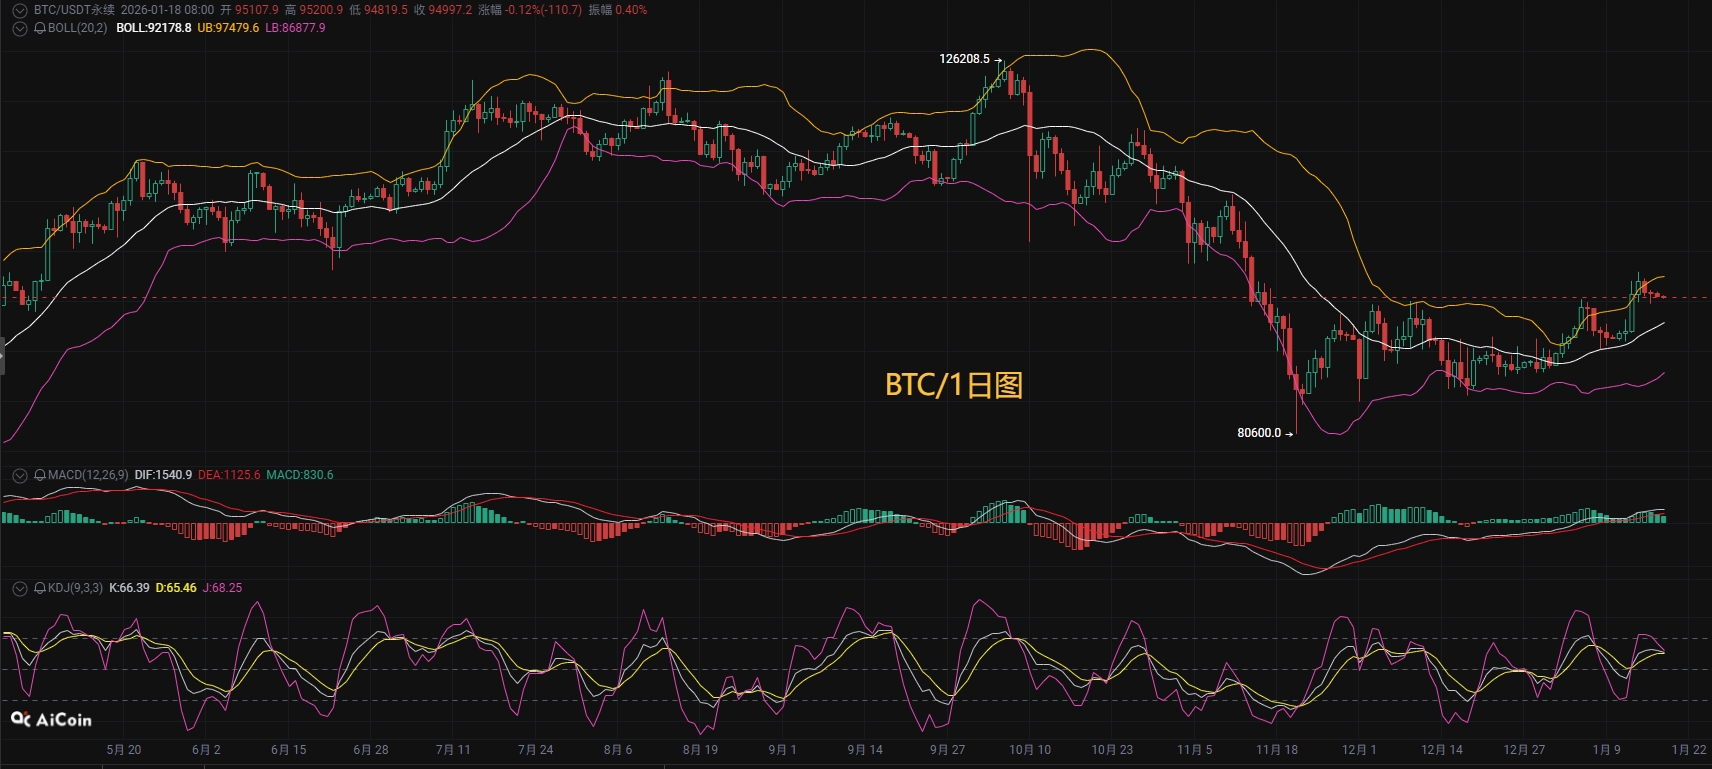Open MACD(12,26,9) indicator settings label

(88, 475)
